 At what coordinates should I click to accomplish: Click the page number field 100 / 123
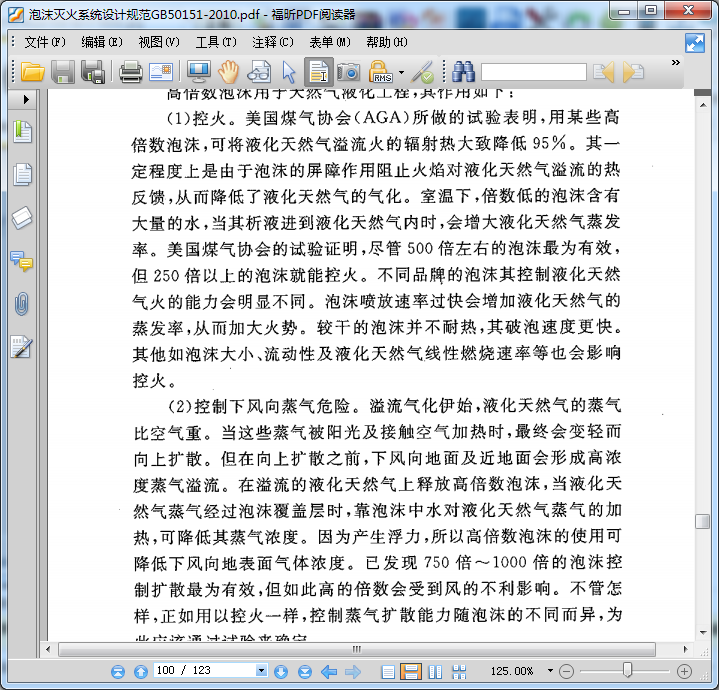click(x=205, y=671)
